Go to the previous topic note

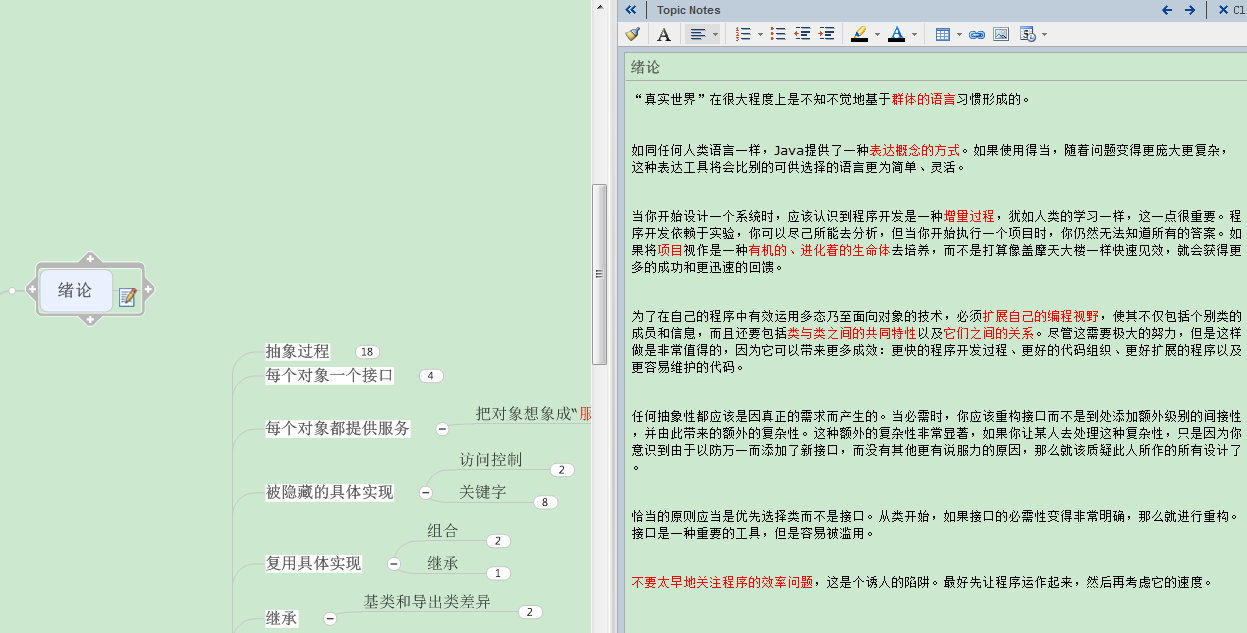point(1167,10)
